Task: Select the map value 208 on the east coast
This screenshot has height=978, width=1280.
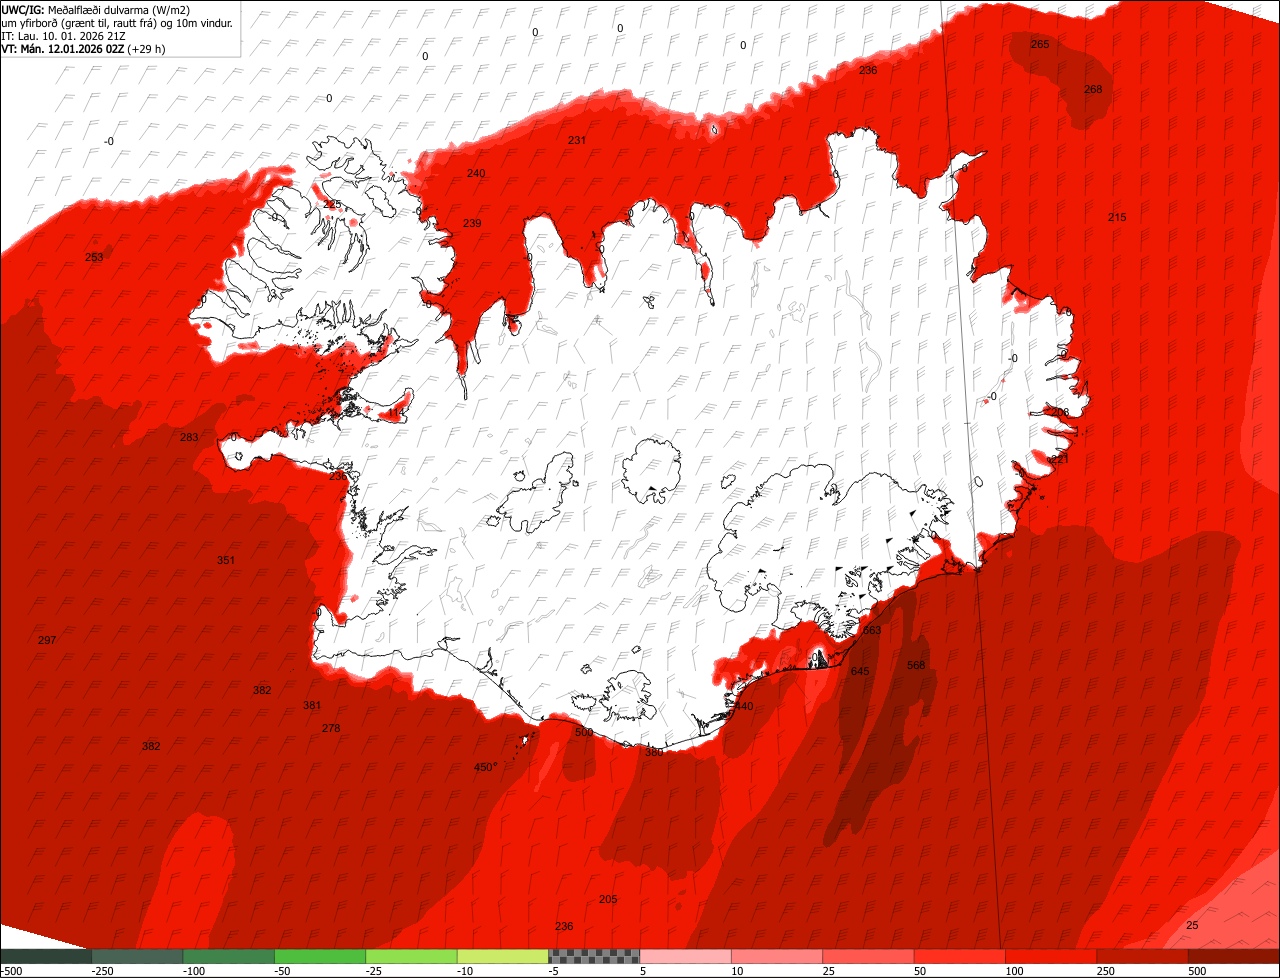Action: click(x=1059, y=412)
